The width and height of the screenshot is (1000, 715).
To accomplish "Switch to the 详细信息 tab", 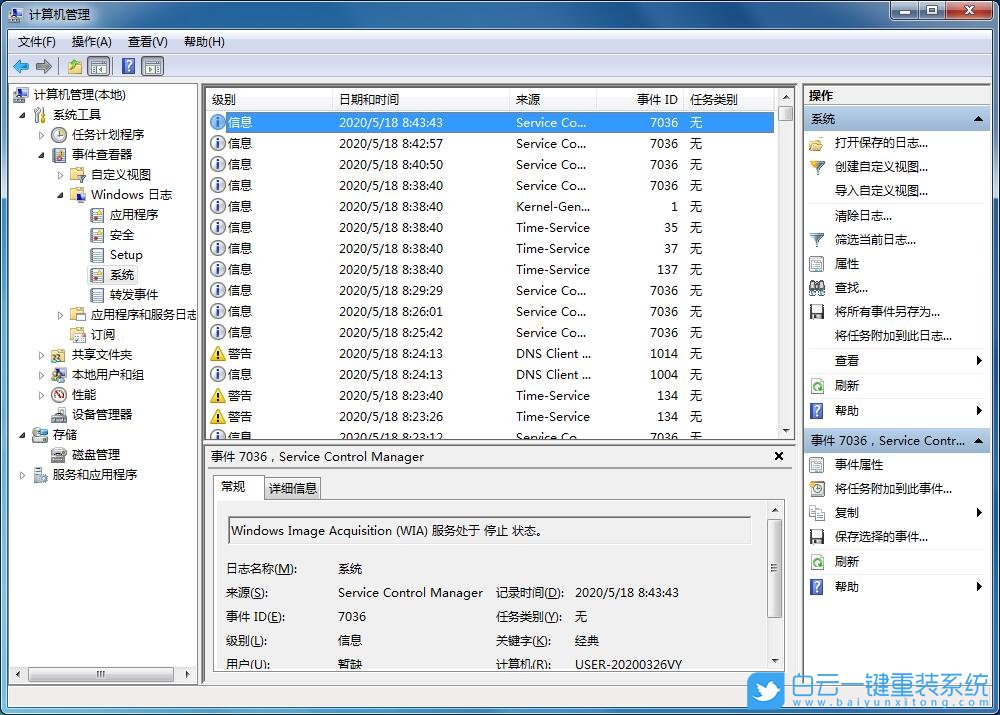I will 293,488.
